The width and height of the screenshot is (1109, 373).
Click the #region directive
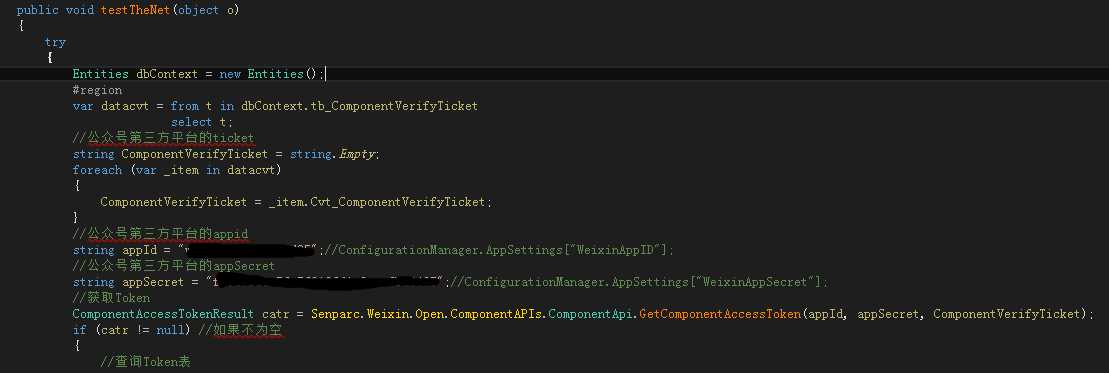(97, 90)
